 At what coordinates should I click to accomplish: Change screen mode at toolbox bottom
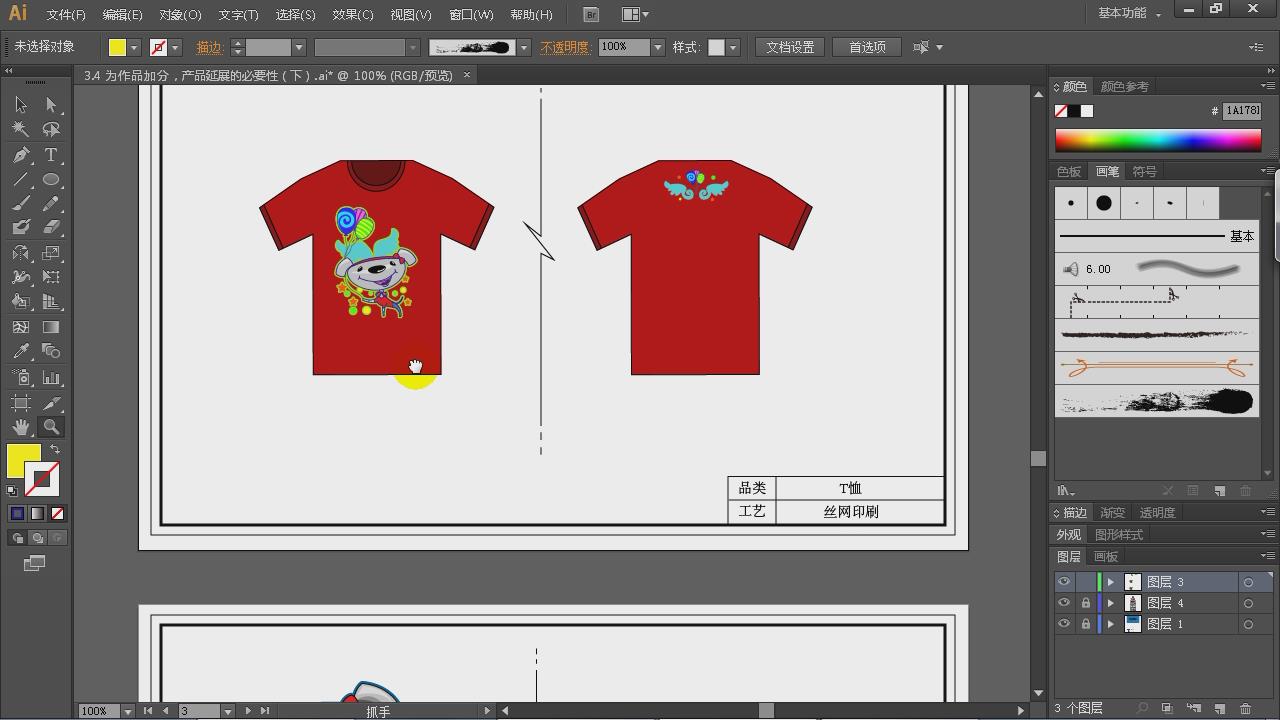[35, 564]
